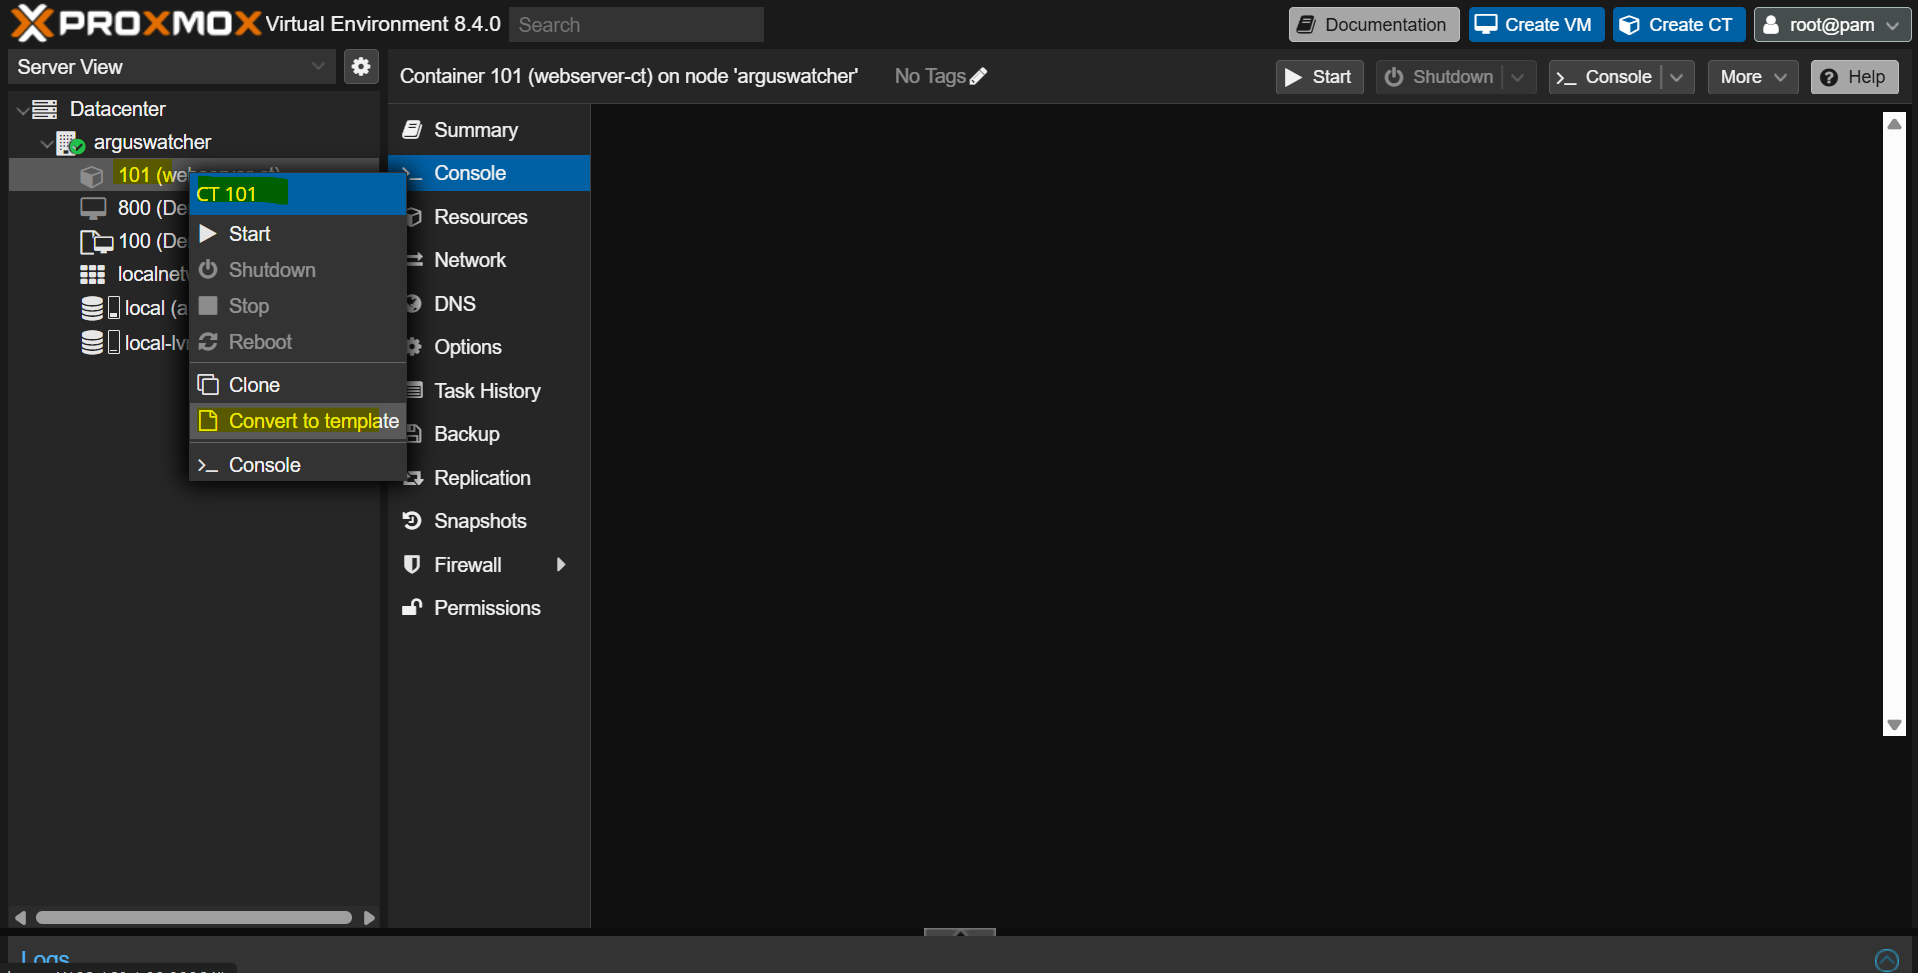Collapse the Datacenter tree node

(x=22, y=110)
